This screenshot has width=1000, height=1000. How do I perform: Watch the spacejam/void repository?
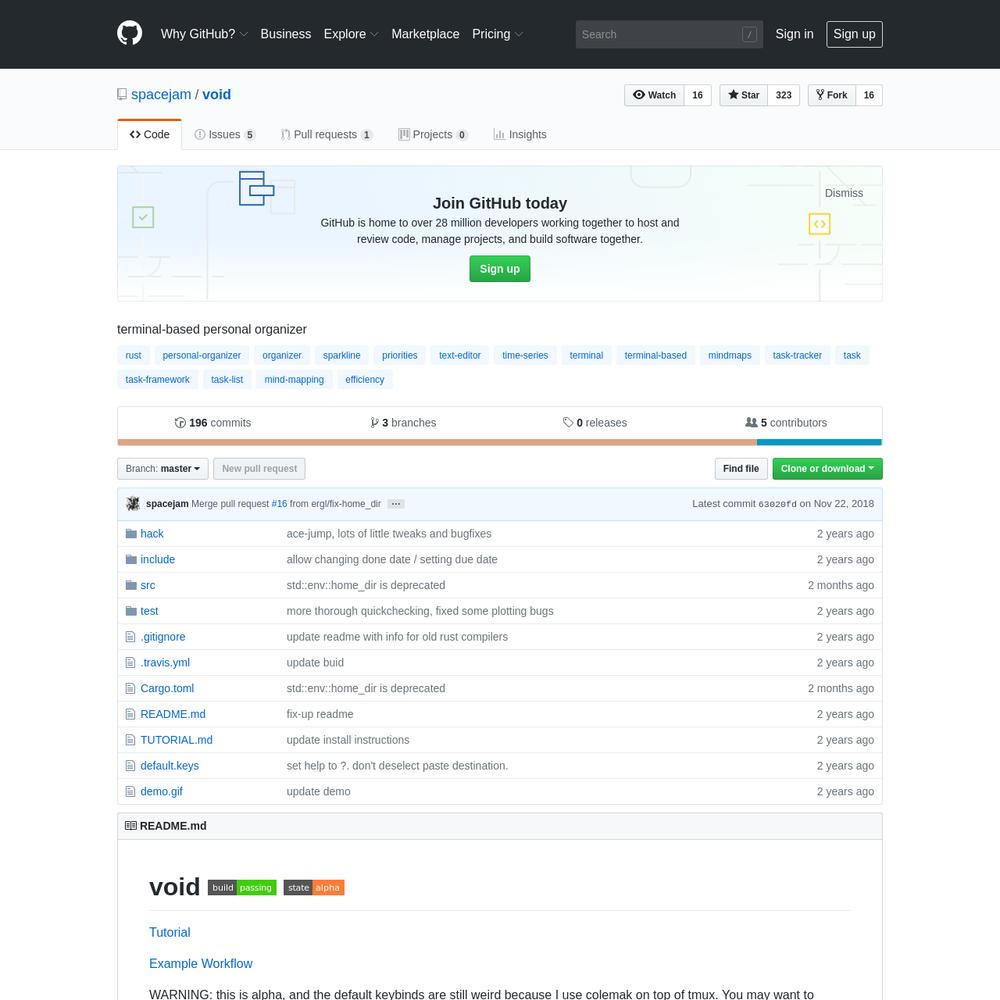click(654, 95)
